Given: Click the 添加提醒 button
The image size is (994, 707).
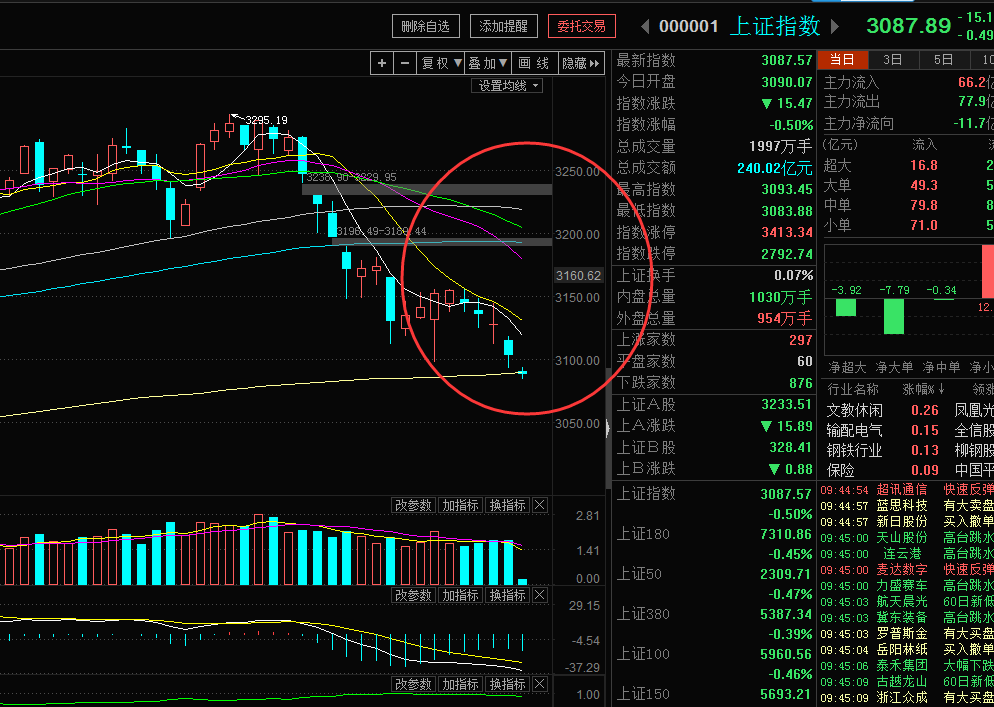Looking at the screenshot, I should [503, 27].
